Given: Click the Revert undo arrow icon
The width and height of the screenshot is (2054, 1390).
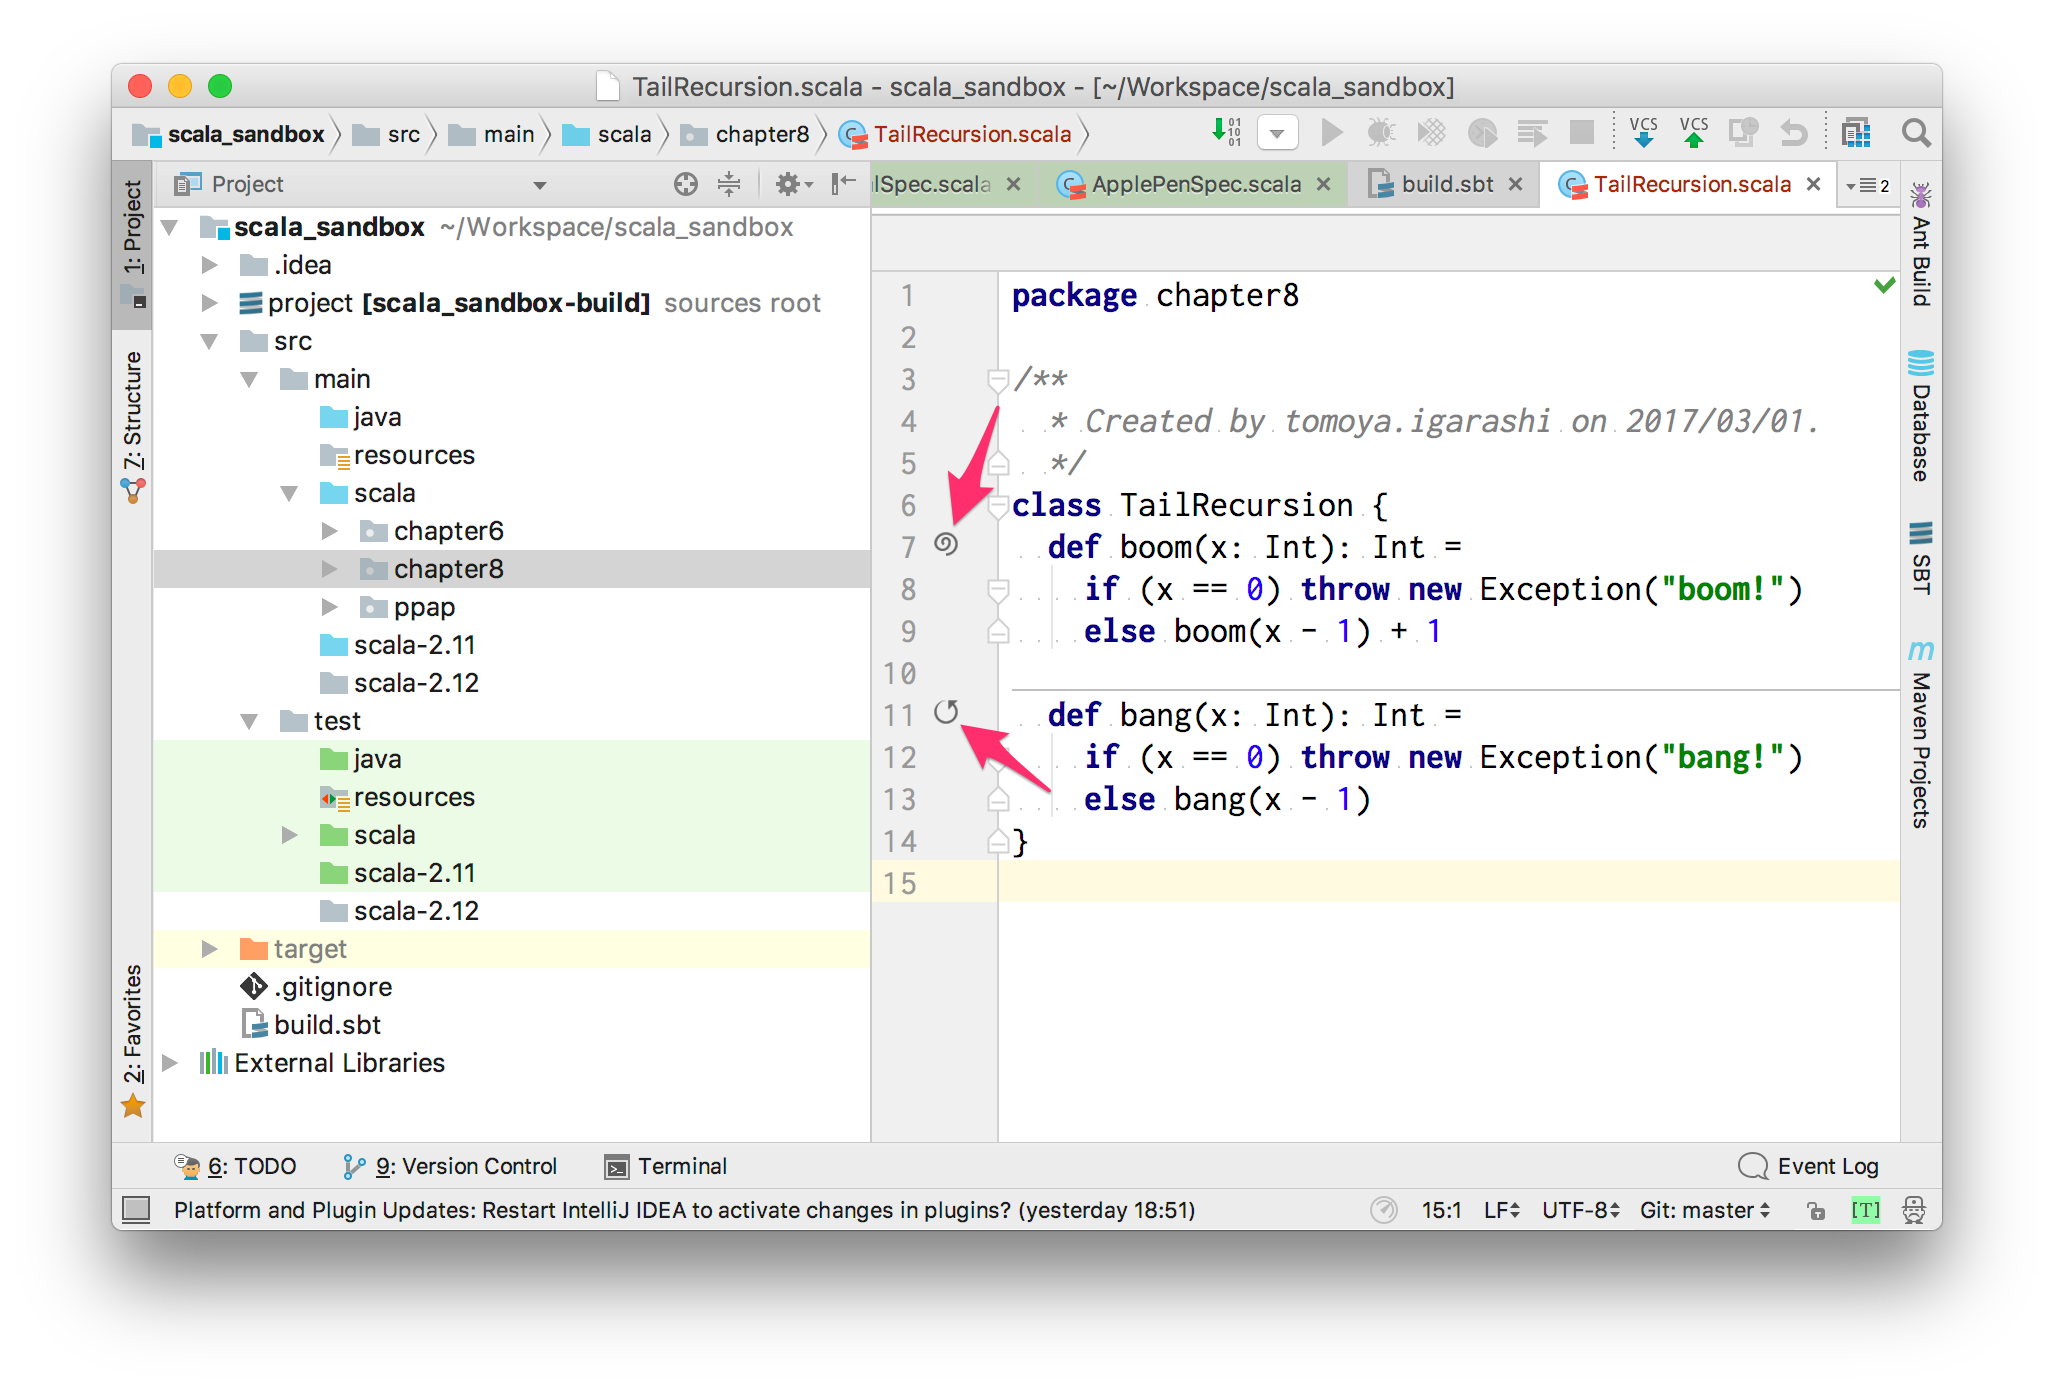Looking at the screenshot, I should (x=1794, y=132).
